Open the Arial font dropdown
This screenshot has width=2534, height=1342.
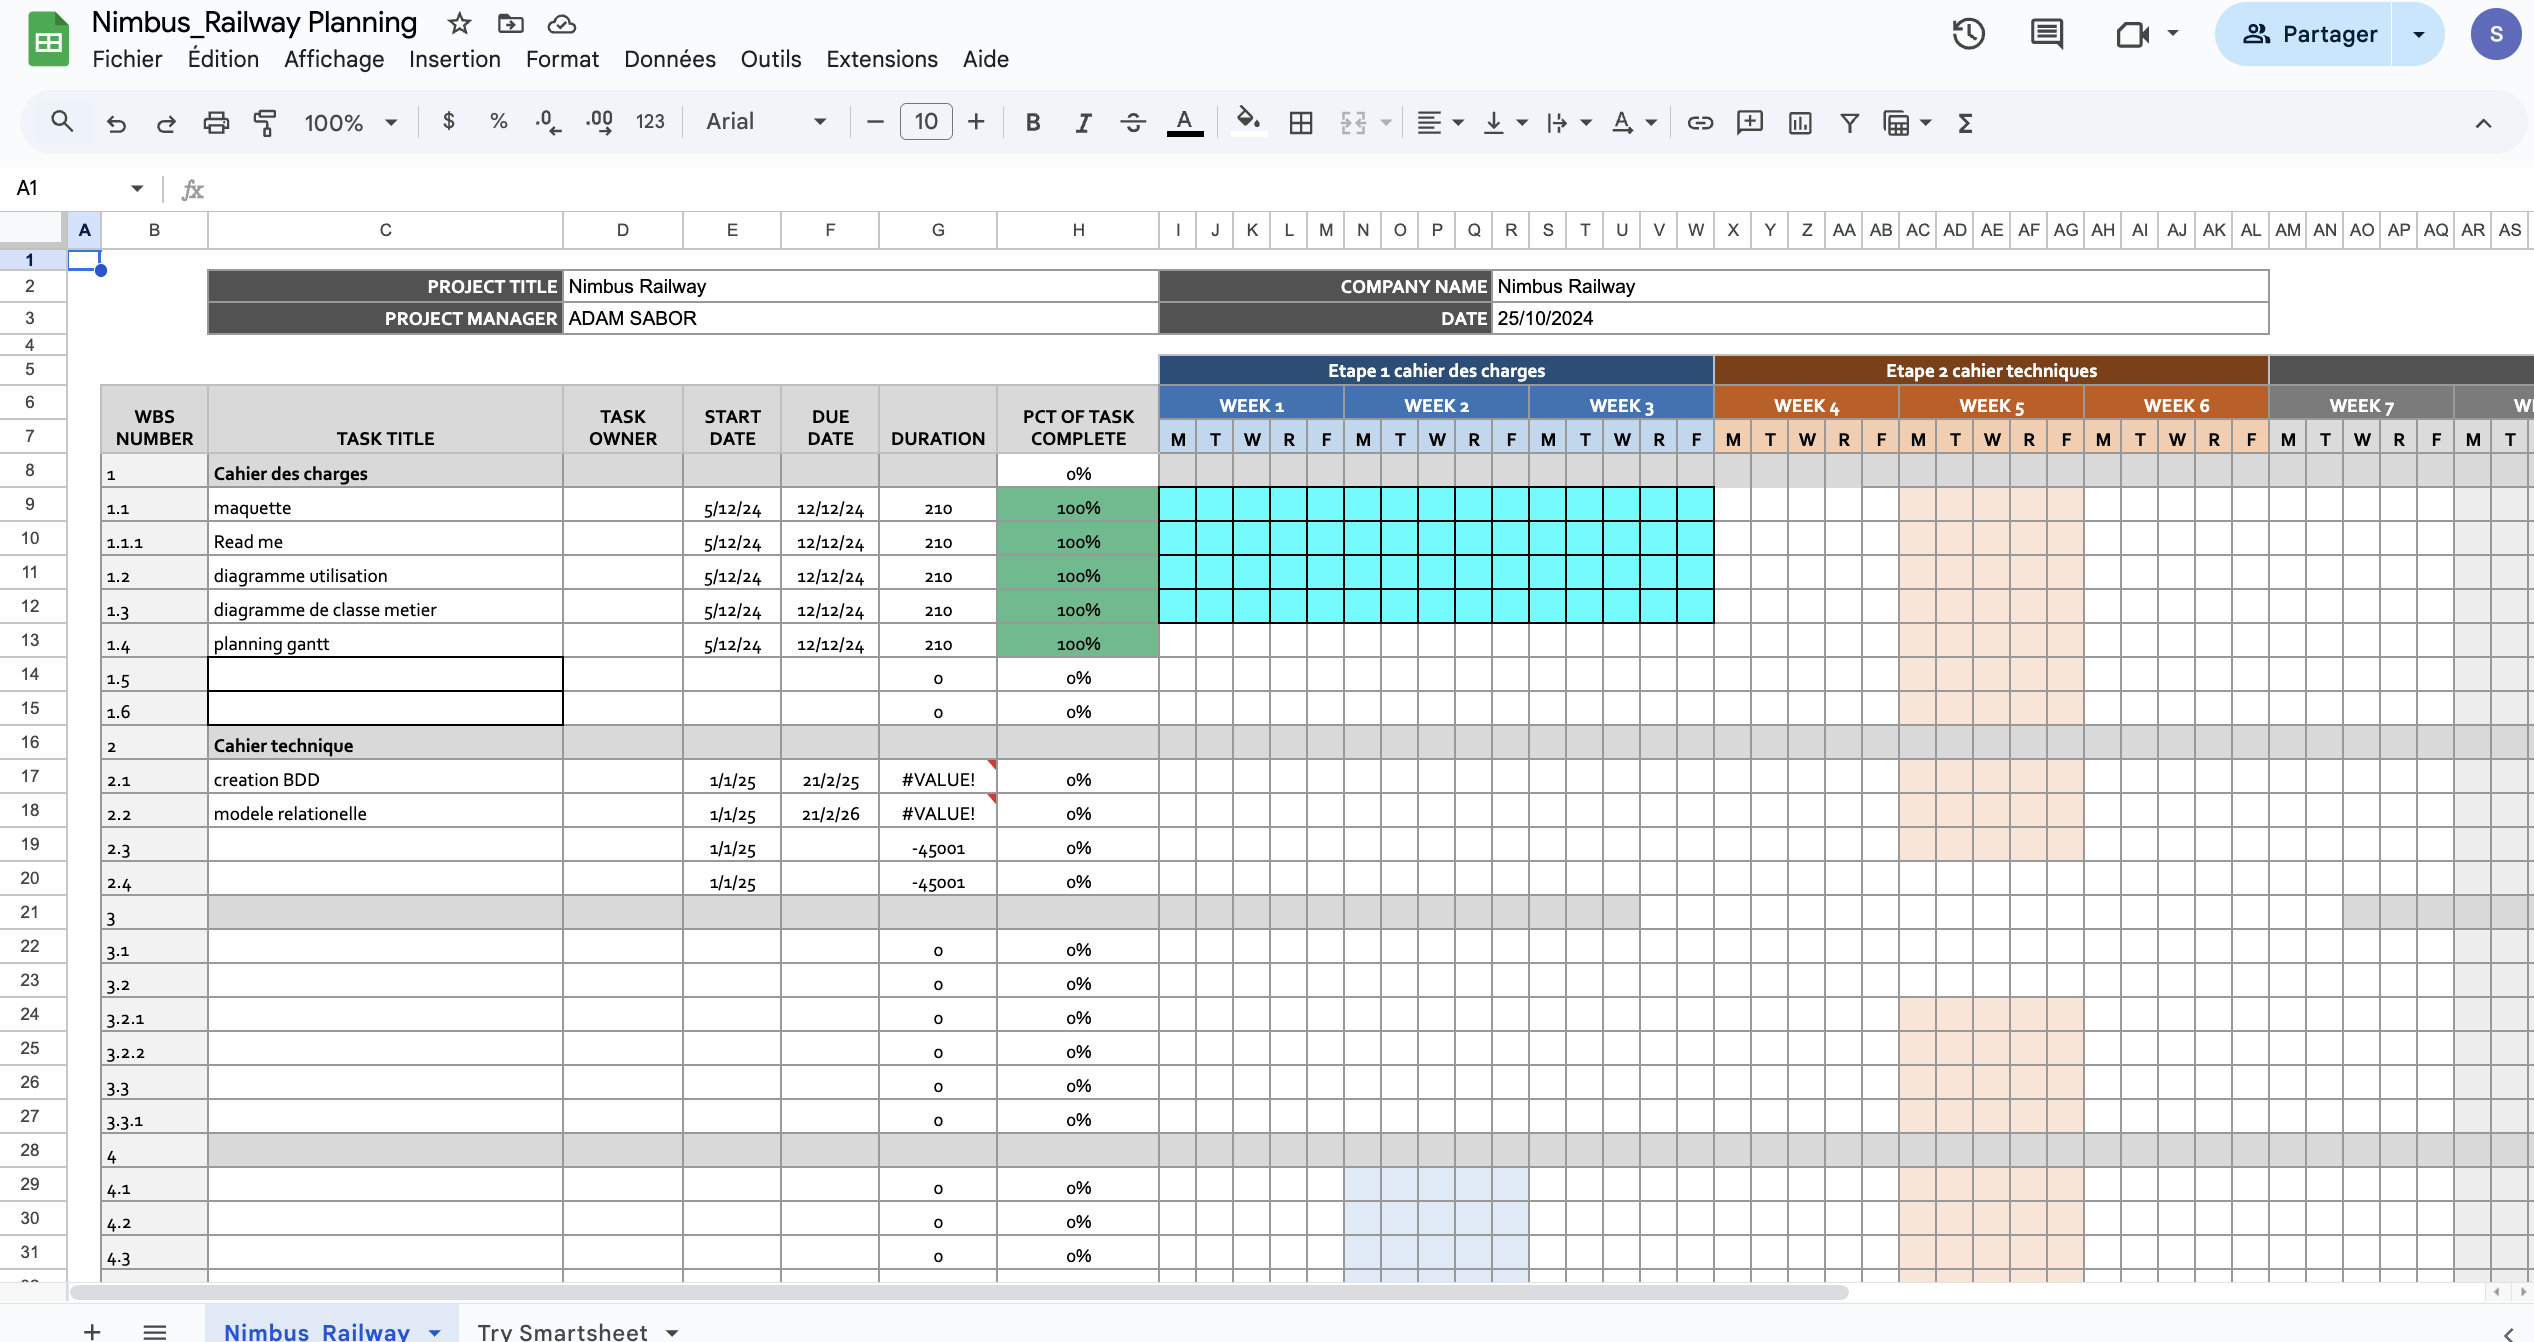766,122
